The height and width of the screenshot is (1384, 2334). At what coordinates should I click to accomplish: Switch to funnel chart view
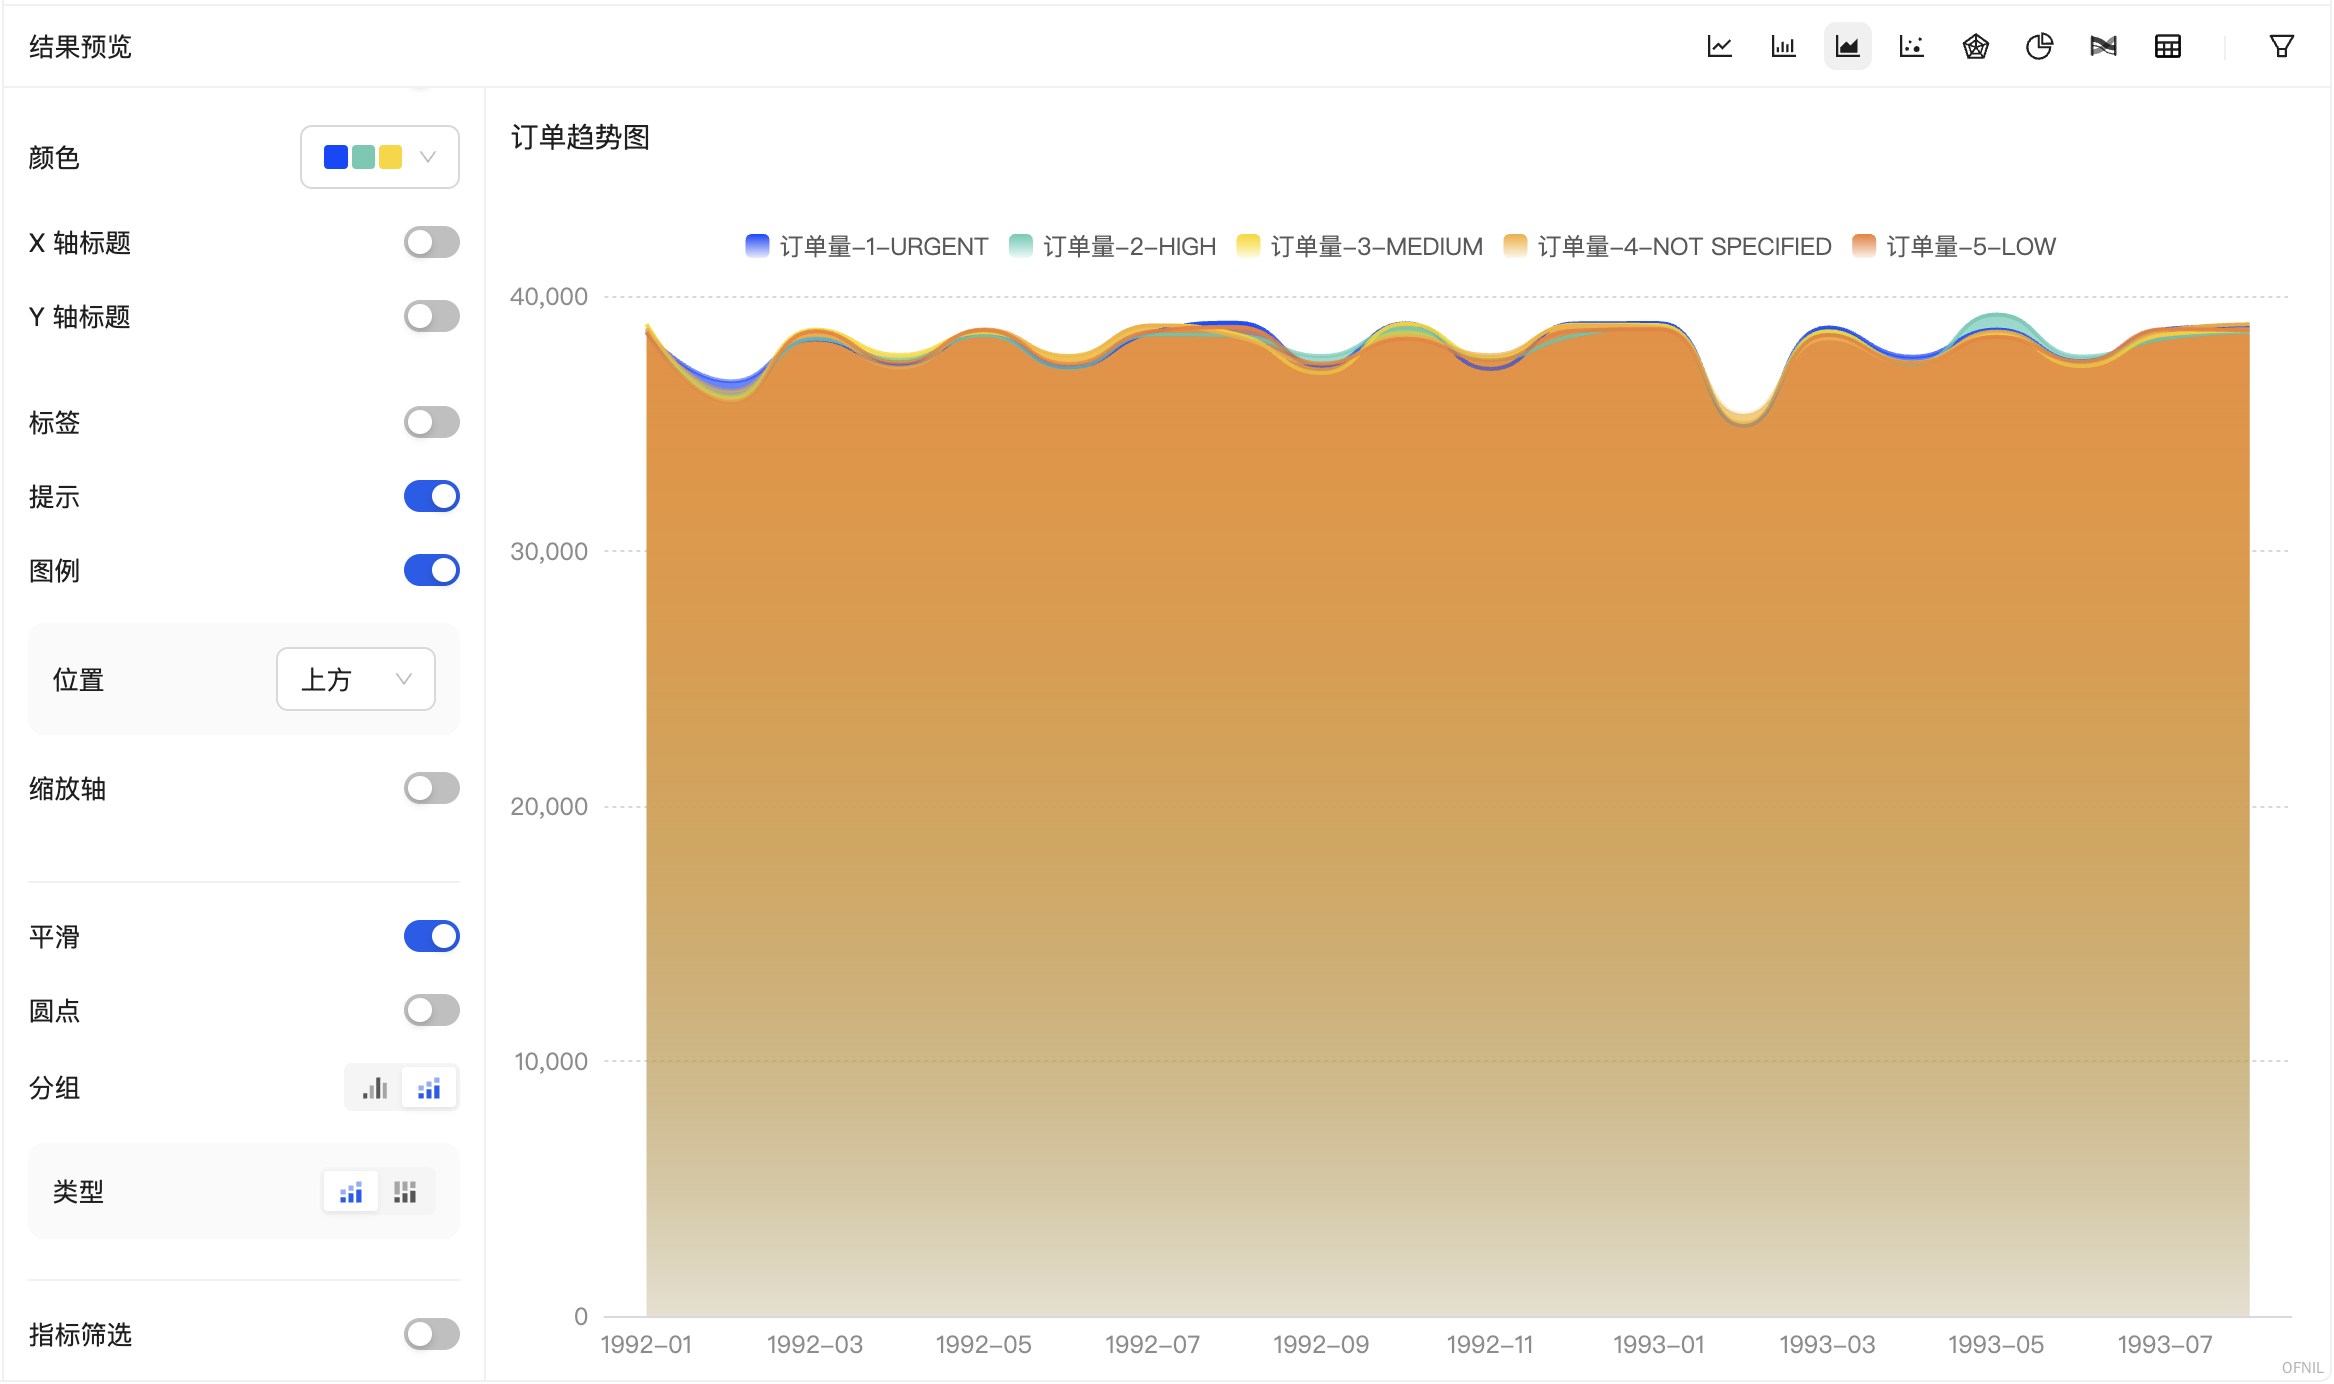pyautogui.click(x=2103, y=46)
